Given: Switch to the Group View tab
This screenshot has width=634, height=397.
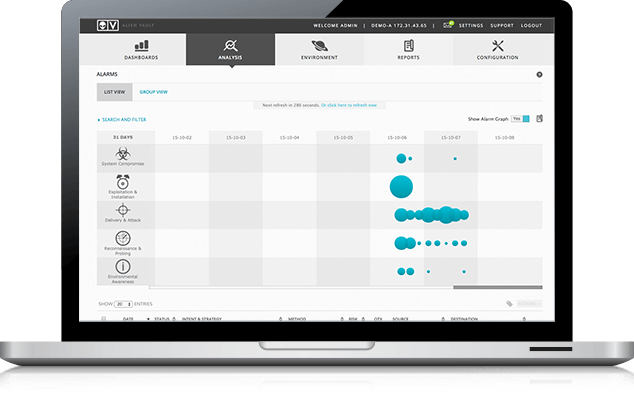Looking at the screenshot, I should (x=154, y=92).
